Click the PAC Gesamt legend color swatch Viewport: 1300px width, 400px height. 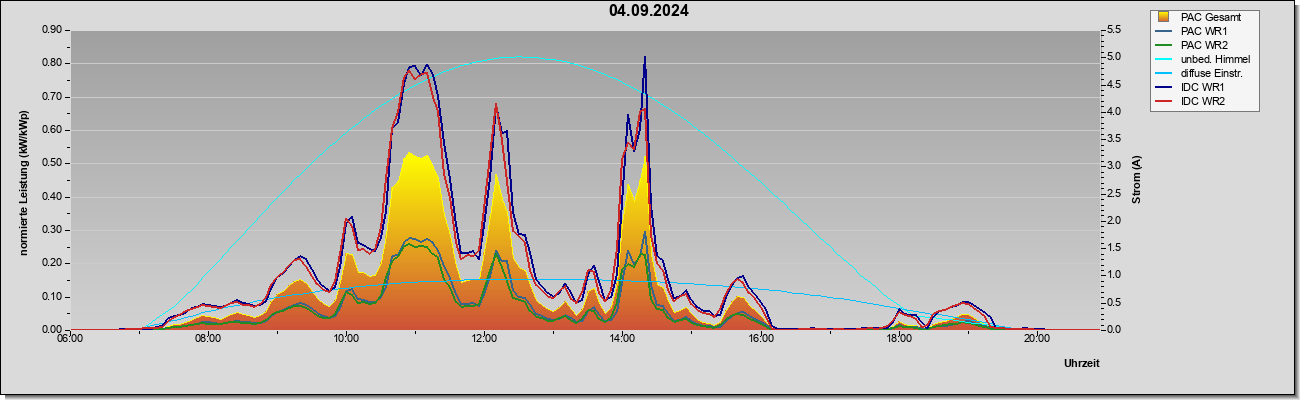click(1164, 18)
